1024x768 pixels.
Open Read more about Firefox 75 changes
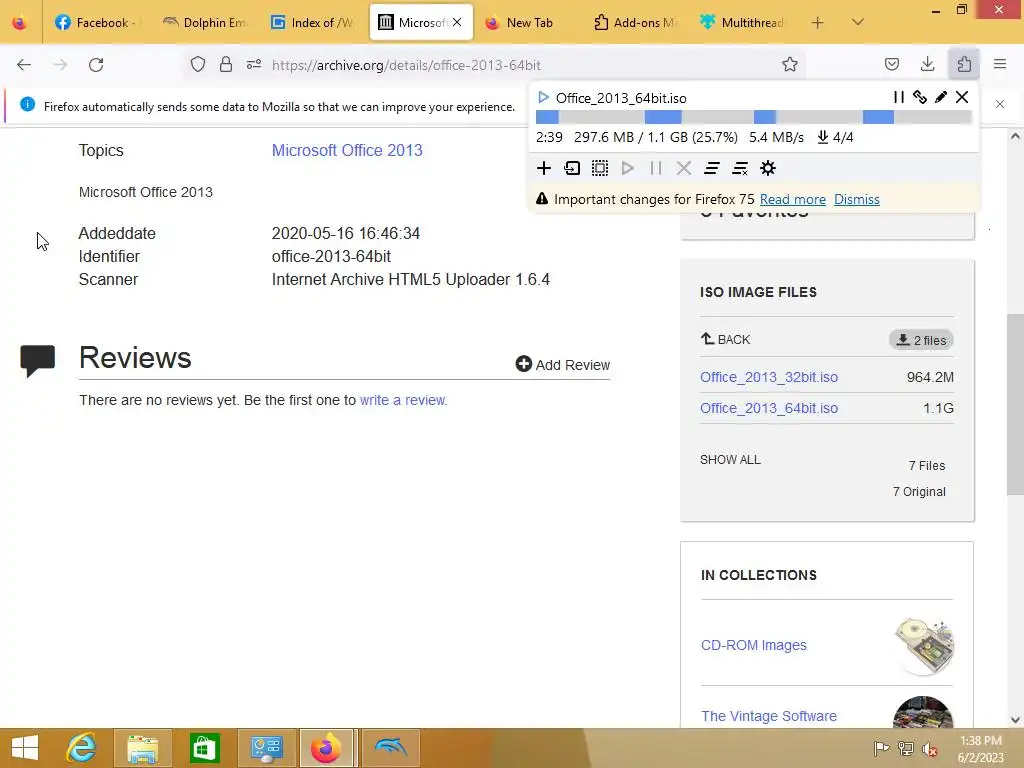point(792,199)
